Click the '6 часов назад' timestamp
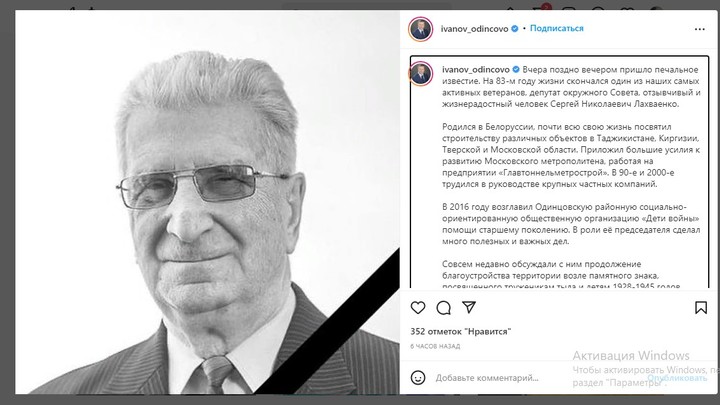 [x=435, y=346]
